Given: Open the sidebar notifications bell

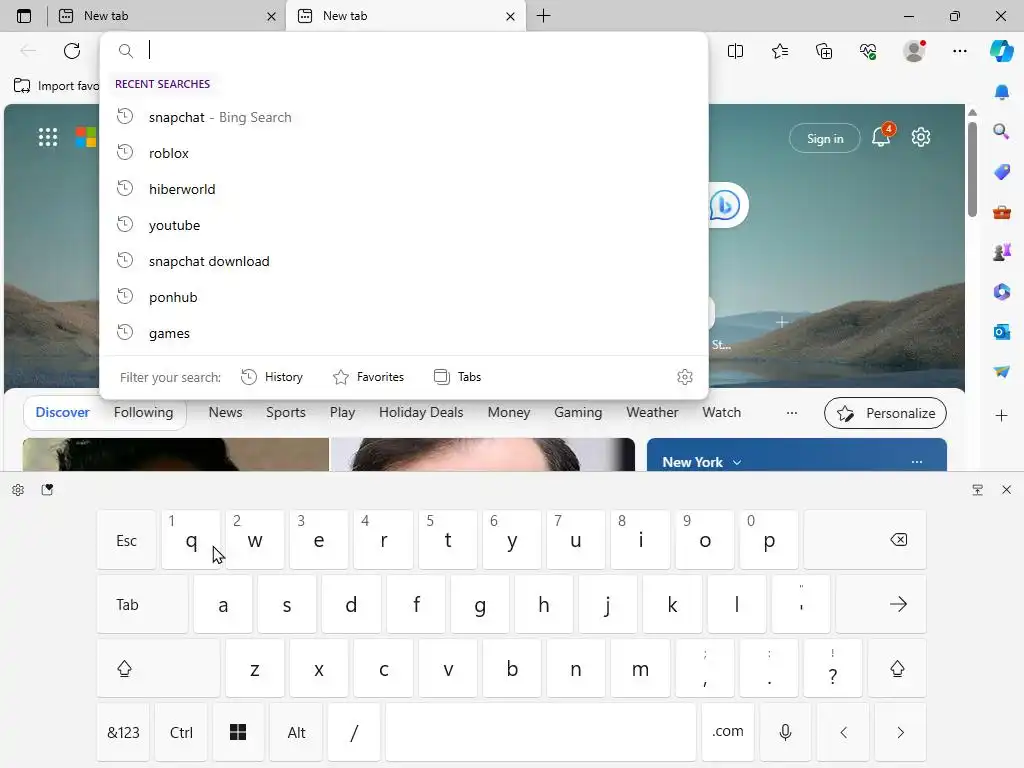Looking at the screenshot, I should (x=1002, y=93).
